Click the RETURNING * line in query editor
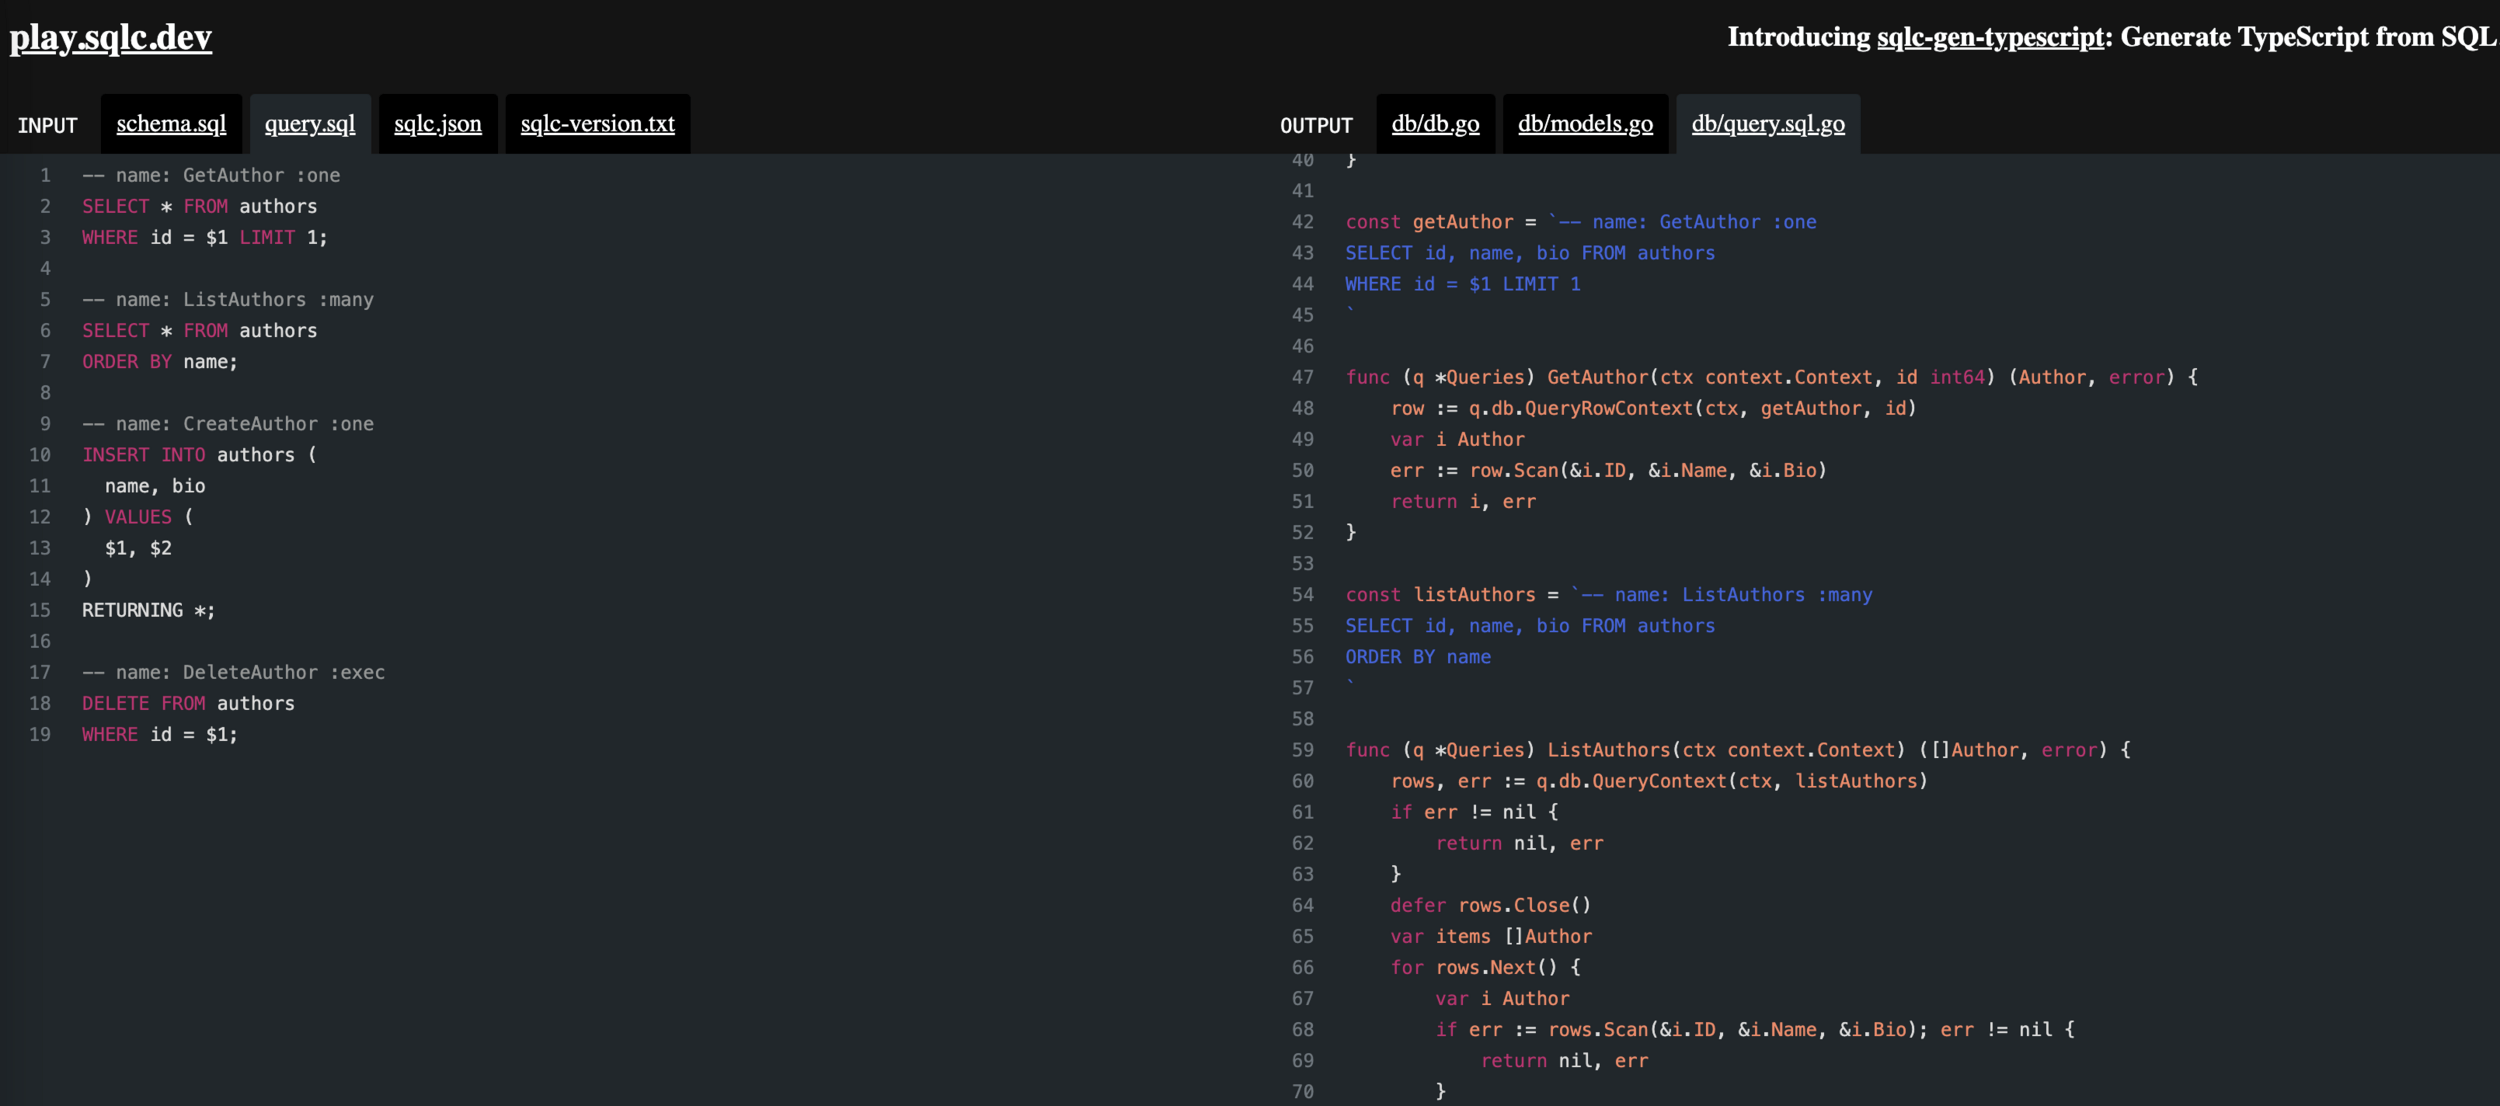Screen dimensions: 2500x1106 tap(148, 610)
